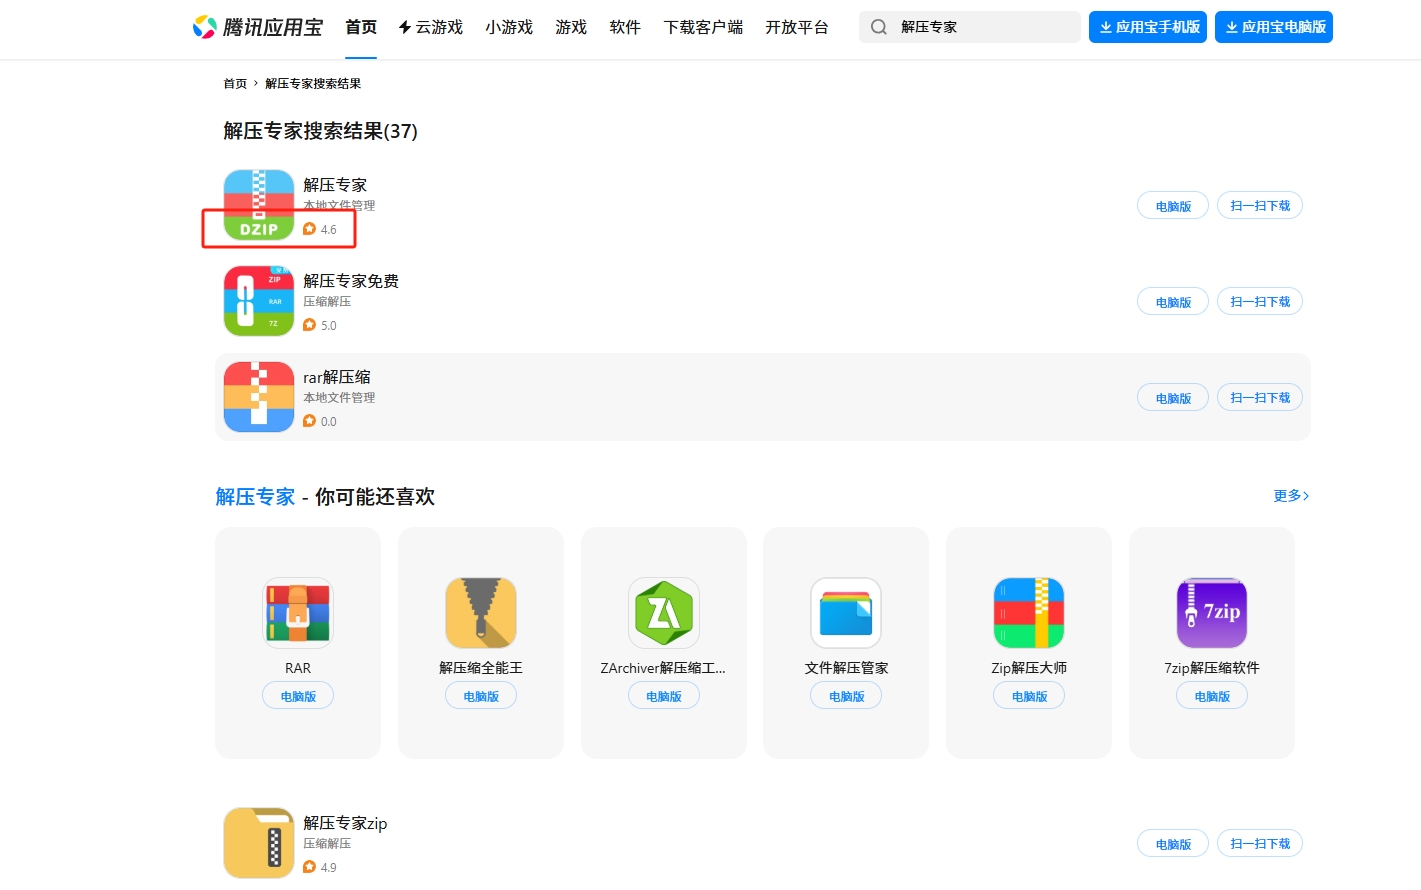Screen dimensions: 1421x890
Task: Click the 解压缩全能王 card title
Action: pyautogui.click(x=481, y=668)
